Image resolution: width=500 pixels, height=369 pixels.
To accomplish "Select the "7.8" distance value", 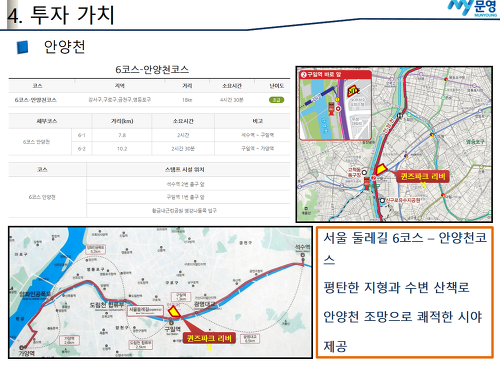I will (122, 135).
